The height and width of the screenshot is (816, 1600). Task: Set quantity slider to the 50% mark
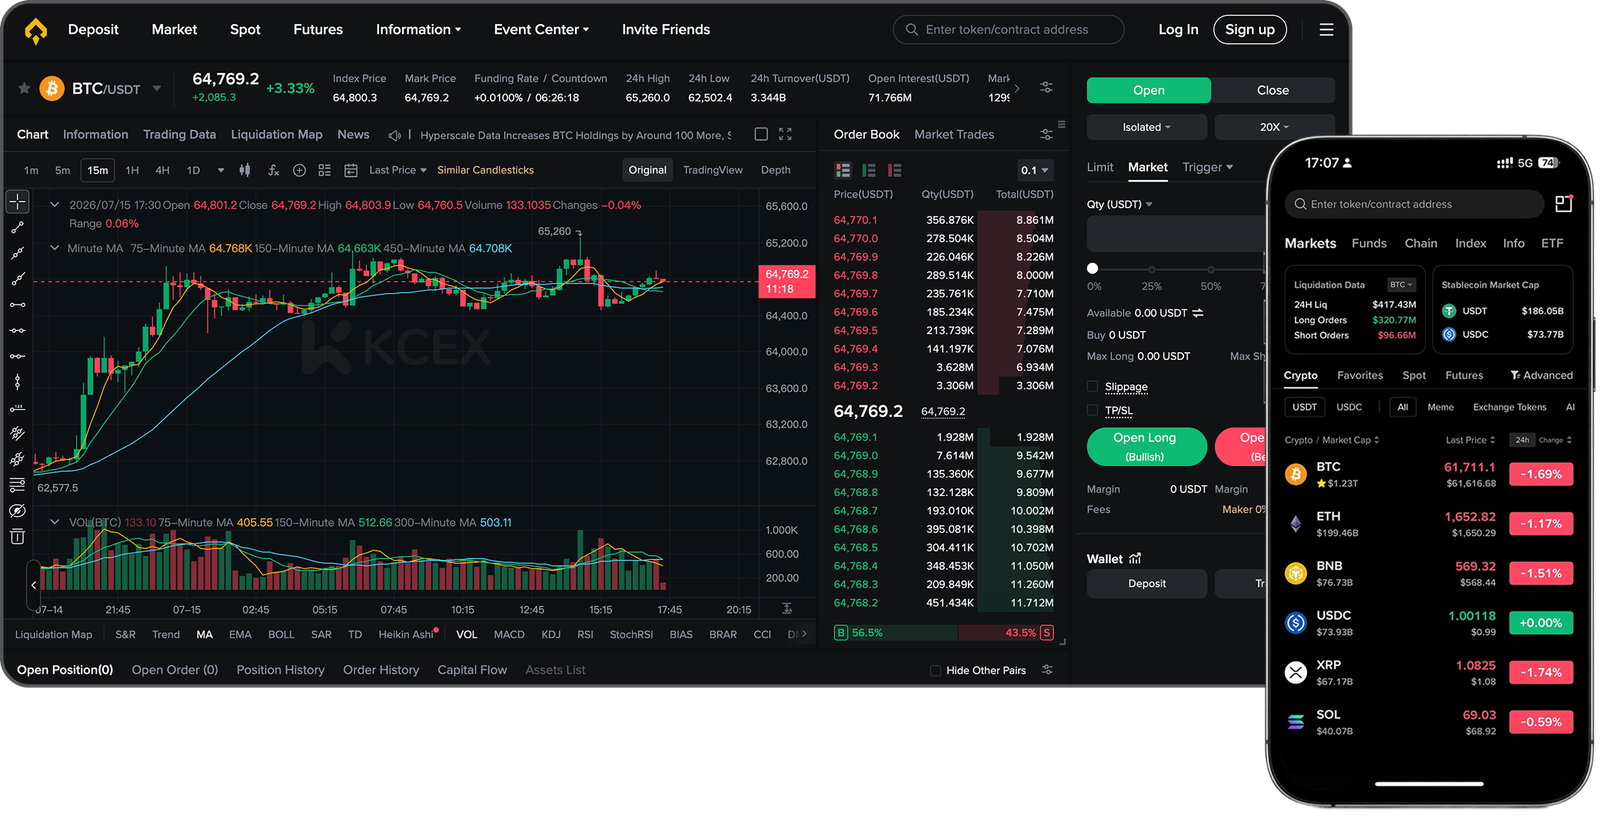1211,269
